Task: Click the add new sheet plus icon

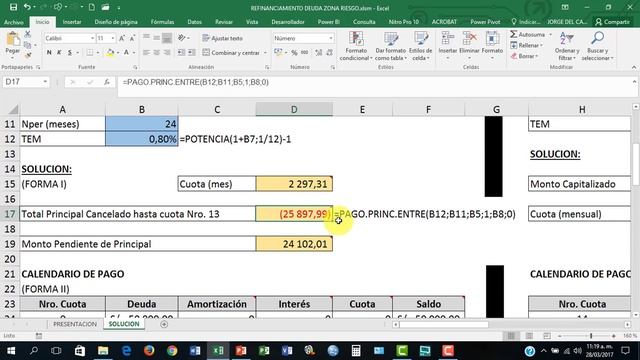Action: tap(164, 324)
